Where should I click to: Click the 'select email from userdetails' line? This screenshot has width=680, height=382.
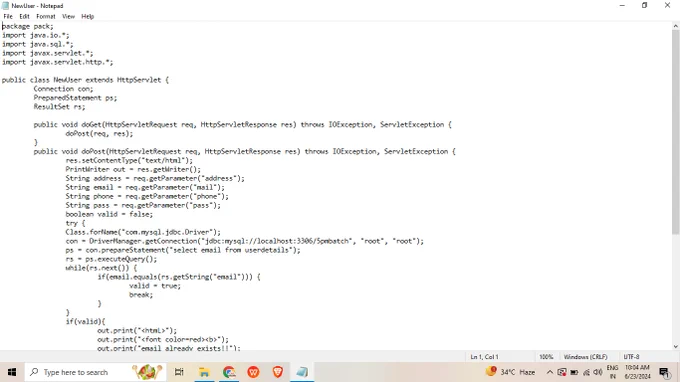[183, 250]
